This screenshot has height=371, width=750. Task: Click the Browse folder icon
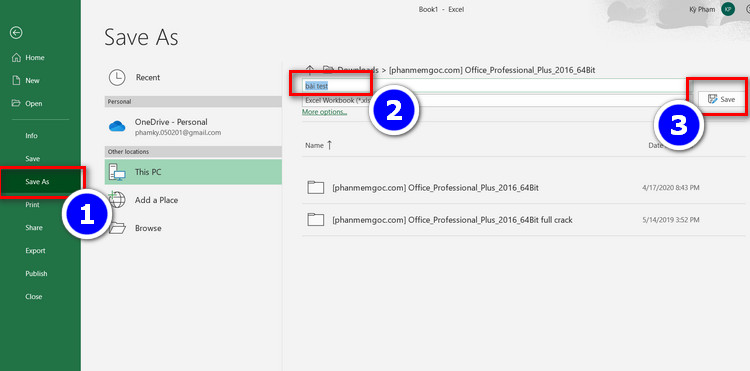(x=117, y=228)
